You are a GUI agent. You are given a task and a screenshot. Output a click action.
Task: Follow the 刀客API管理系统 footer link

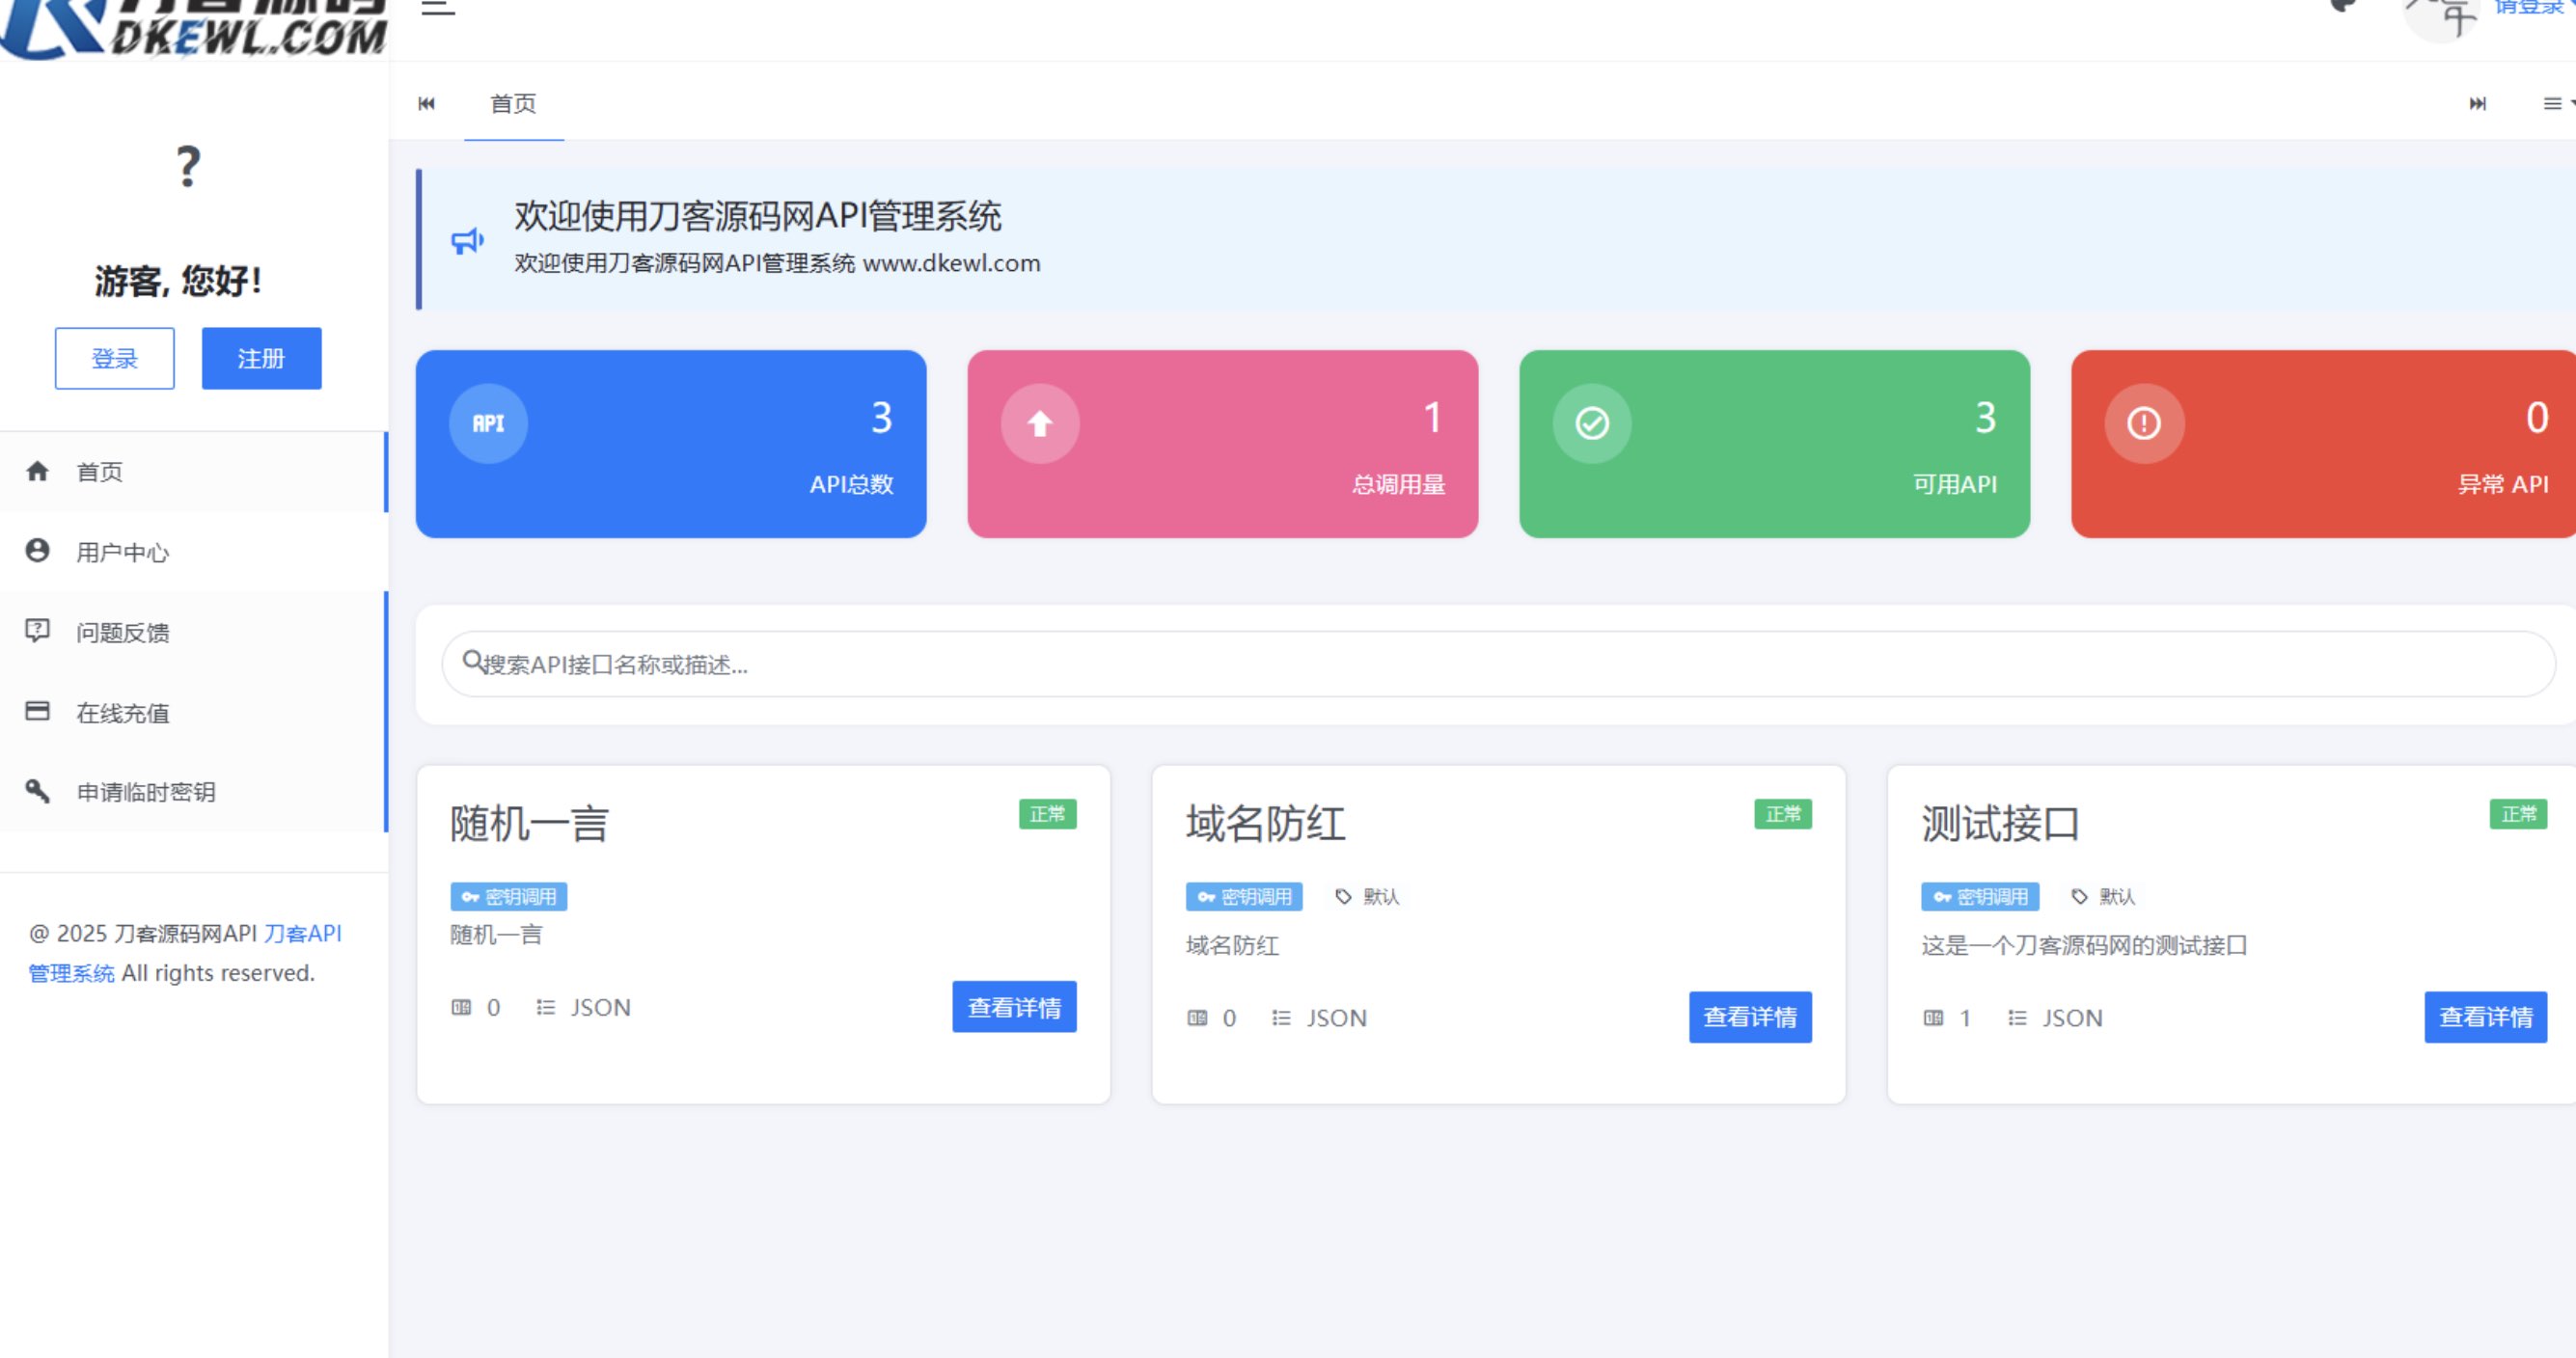[x=302, y=933]
